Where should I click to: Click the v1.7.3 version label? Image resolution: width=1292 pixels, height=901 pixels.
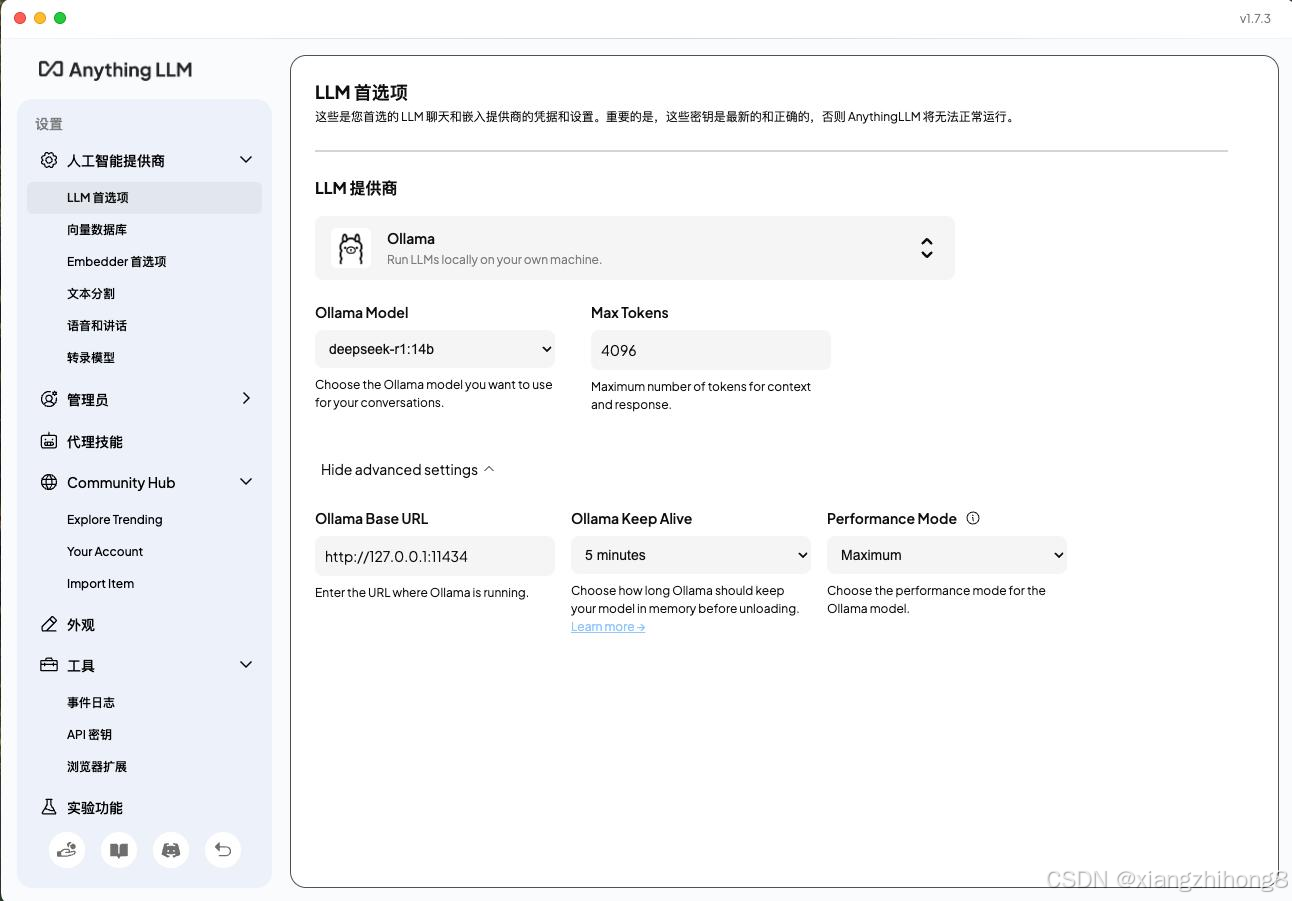(x=1255, y=18)
